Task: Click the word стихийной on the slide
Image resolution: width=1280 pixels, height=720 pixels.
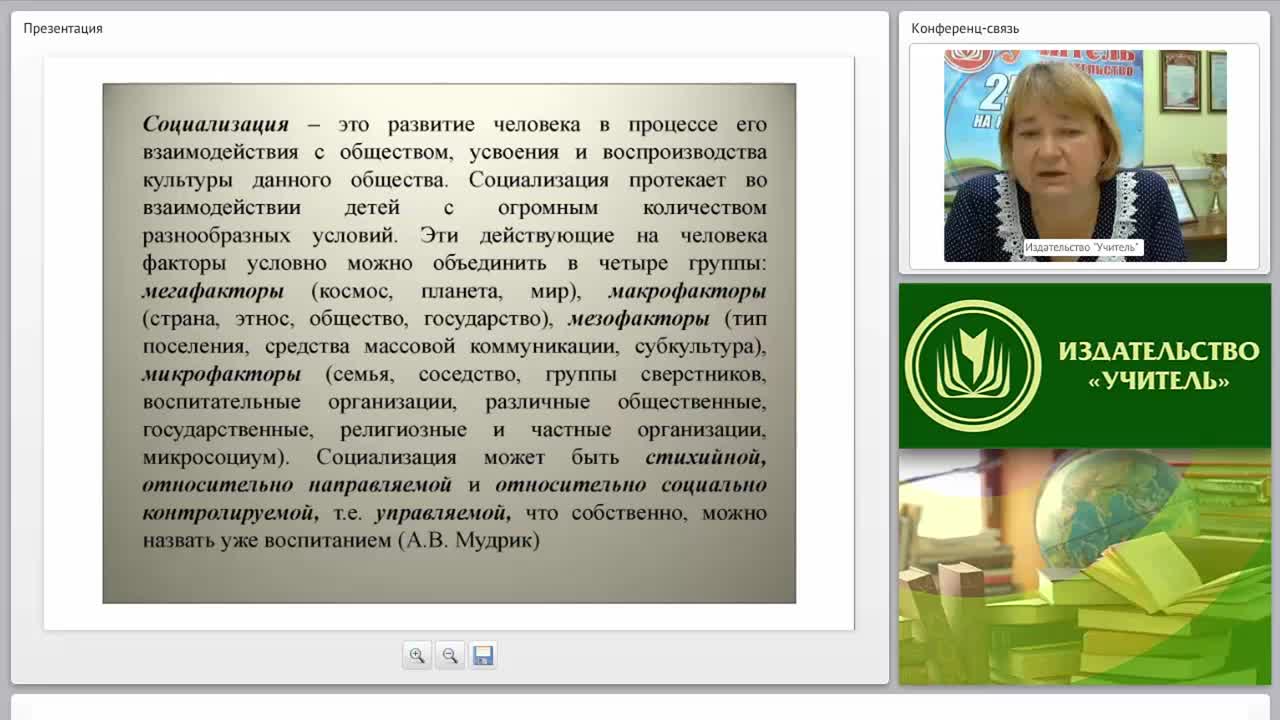Action: 706,458
